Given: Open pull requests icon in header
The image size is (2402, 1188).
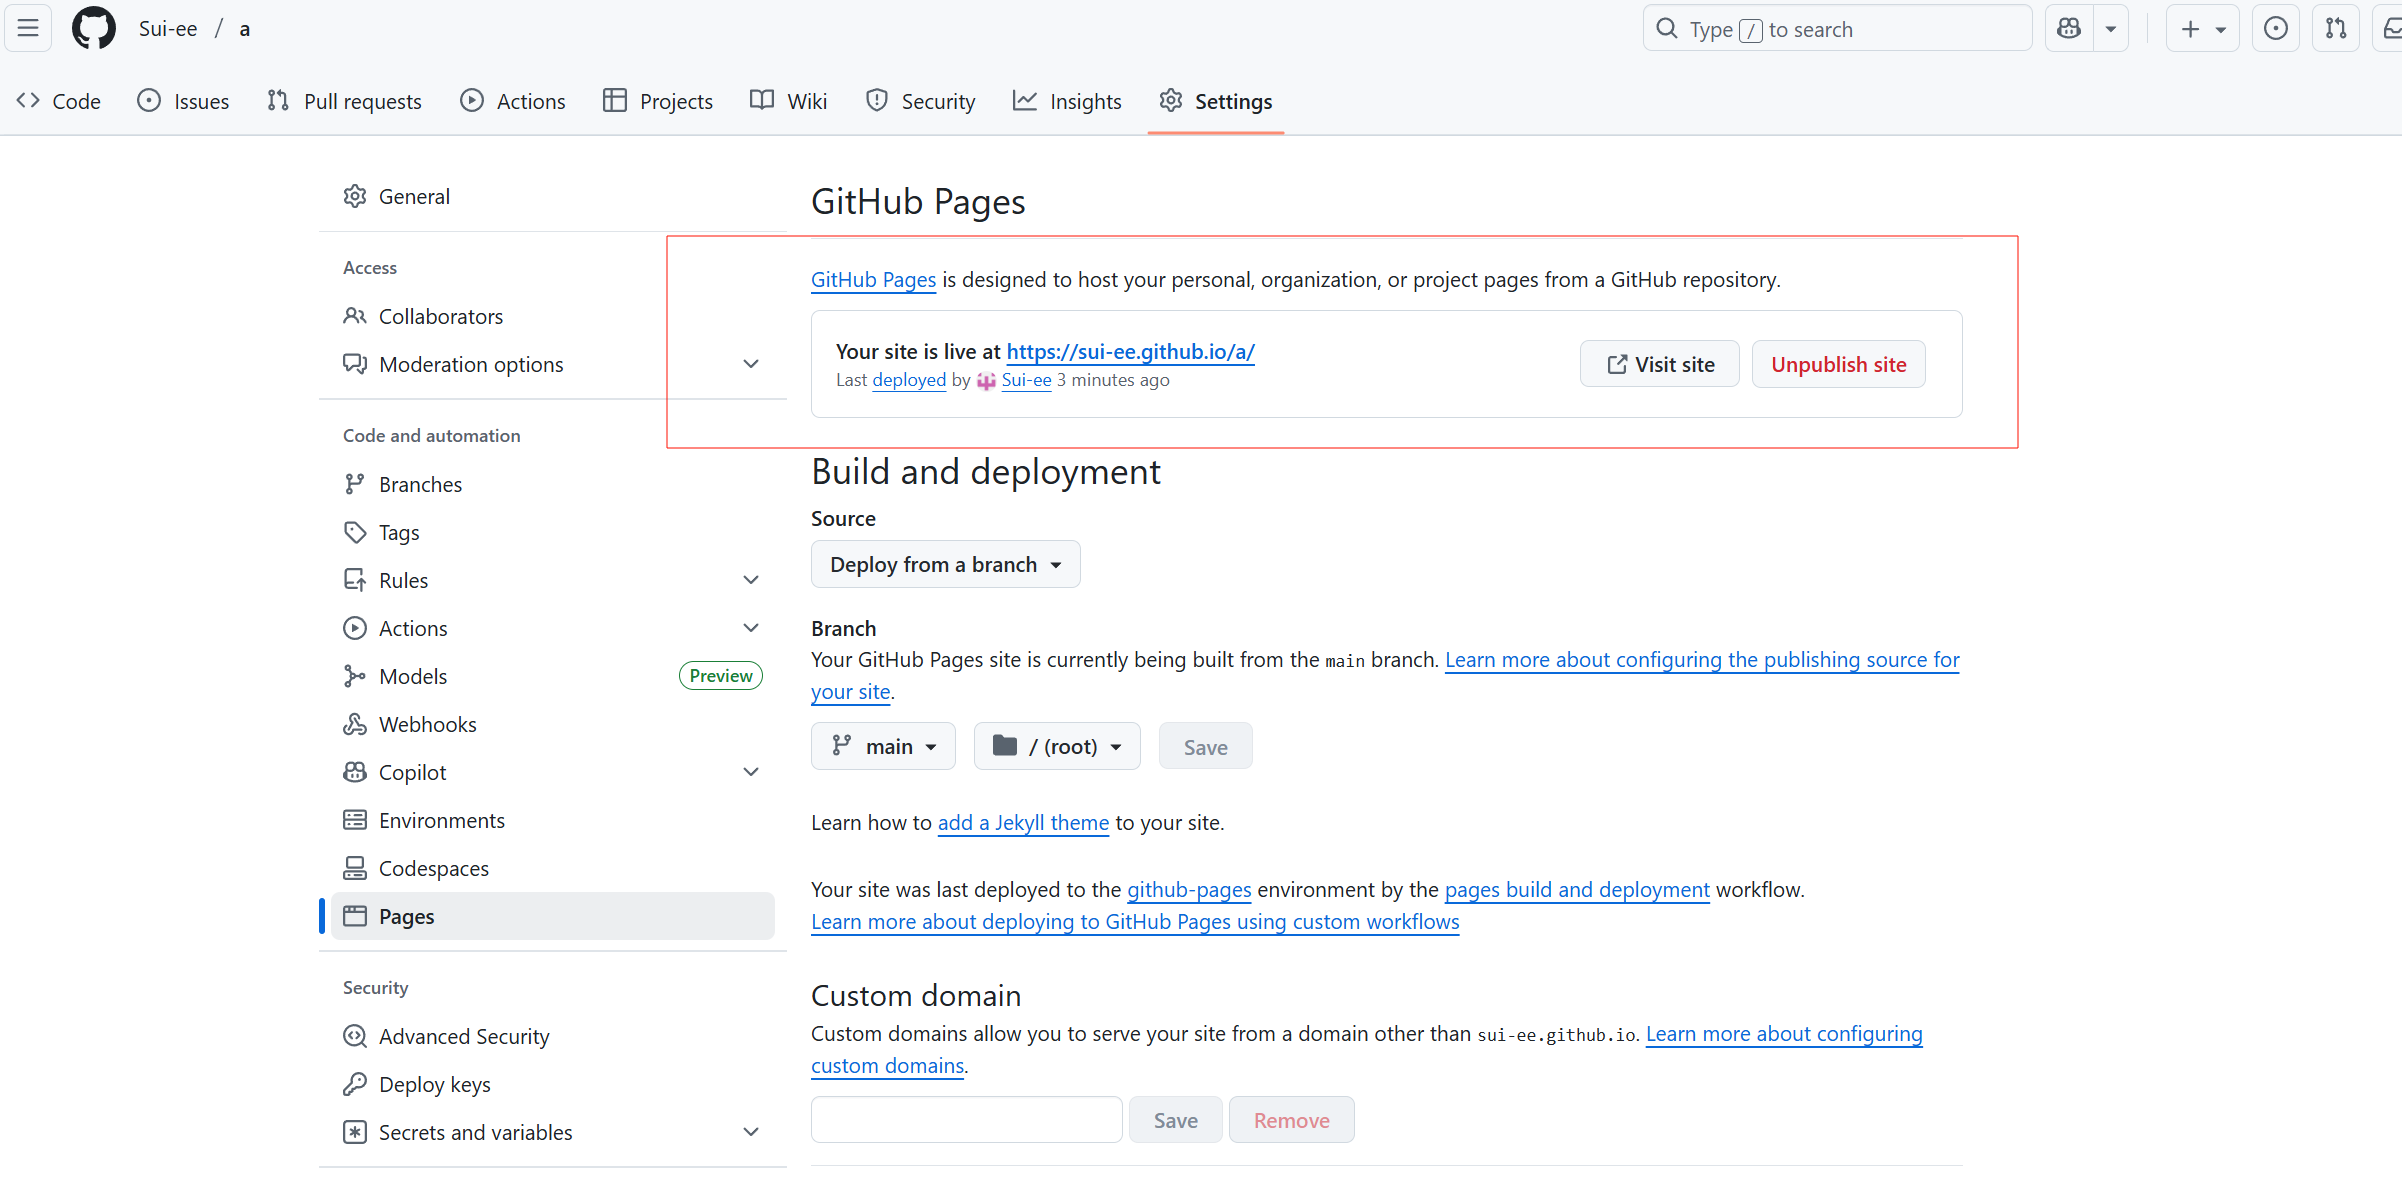Looking at the screenshot, I should click(2335, 28).
